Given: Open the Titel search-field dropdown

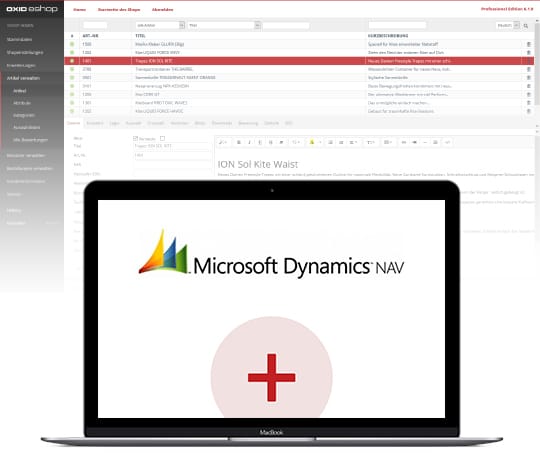Looking at the screenshot, I should 224,25.
